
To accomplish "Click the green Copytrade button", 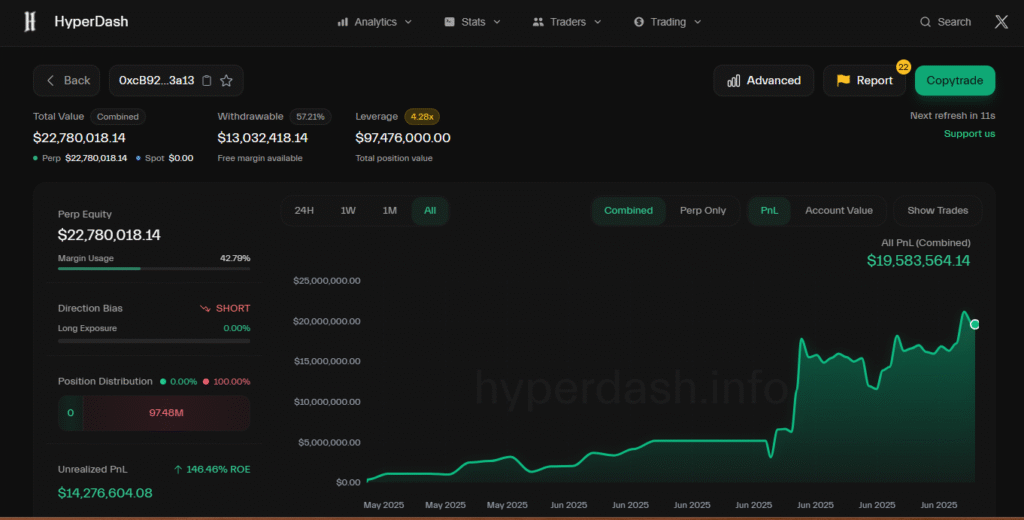I will [955, 80].
